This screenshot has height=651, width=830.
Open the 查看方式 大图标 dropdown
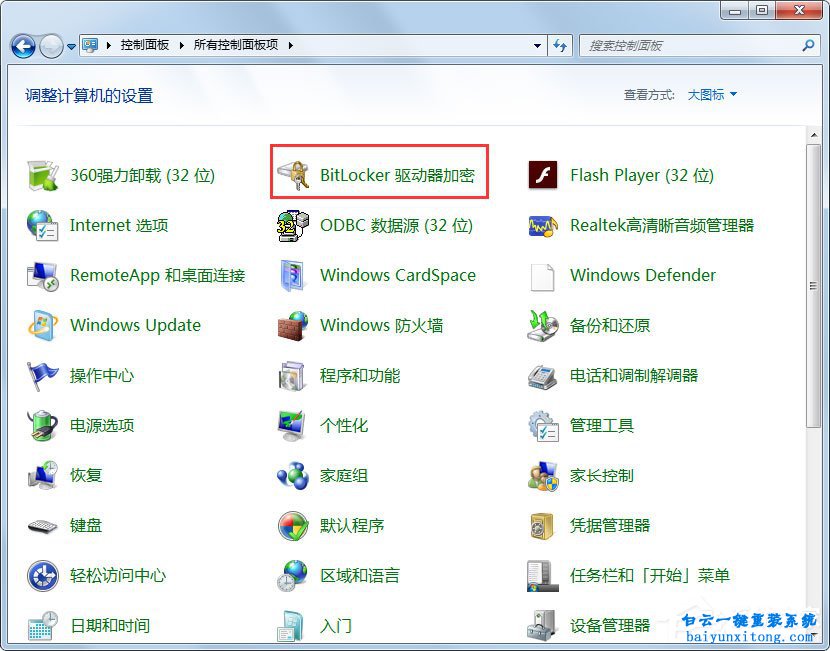(x=711, y=94)
